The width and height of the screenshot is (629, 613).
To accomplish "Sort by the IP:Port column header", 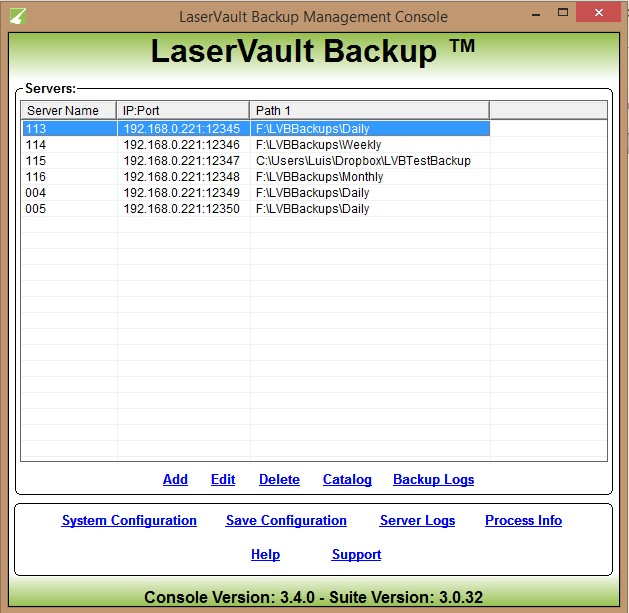I will point(183,110).
